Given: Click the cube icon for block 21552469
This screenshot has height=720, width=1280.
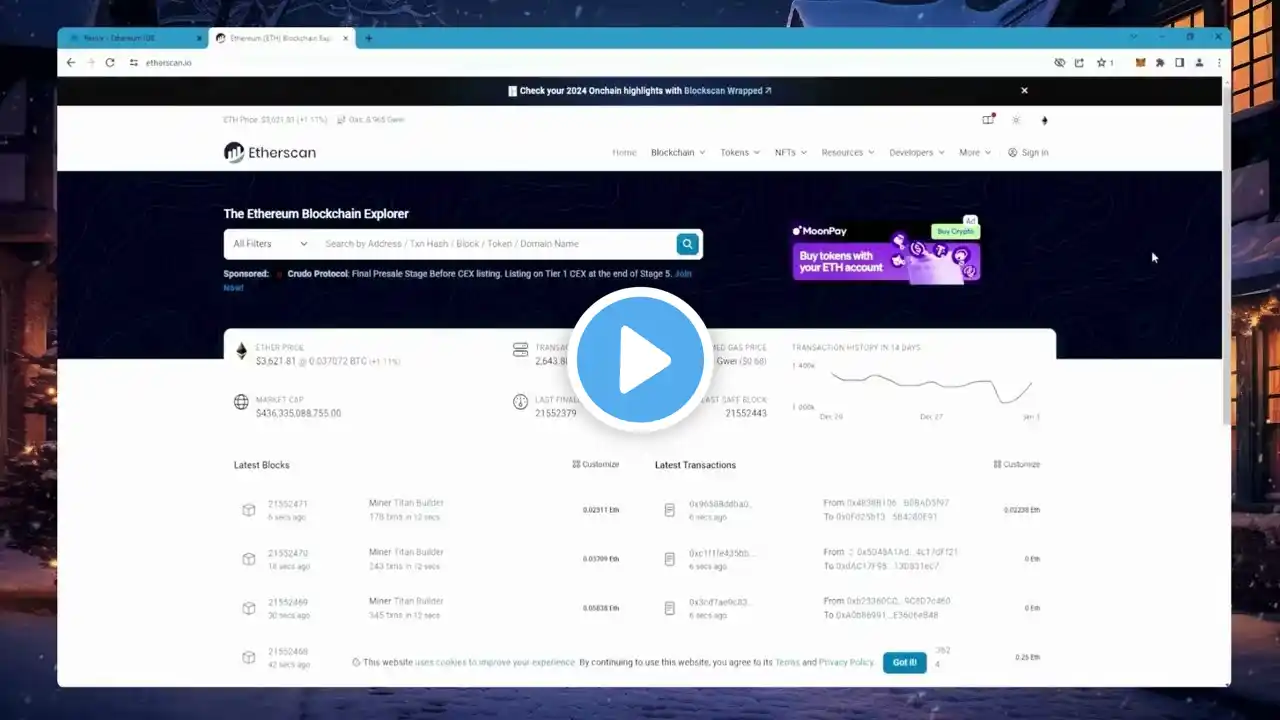Looking at the screenshot, I should [x=248, y=608].
